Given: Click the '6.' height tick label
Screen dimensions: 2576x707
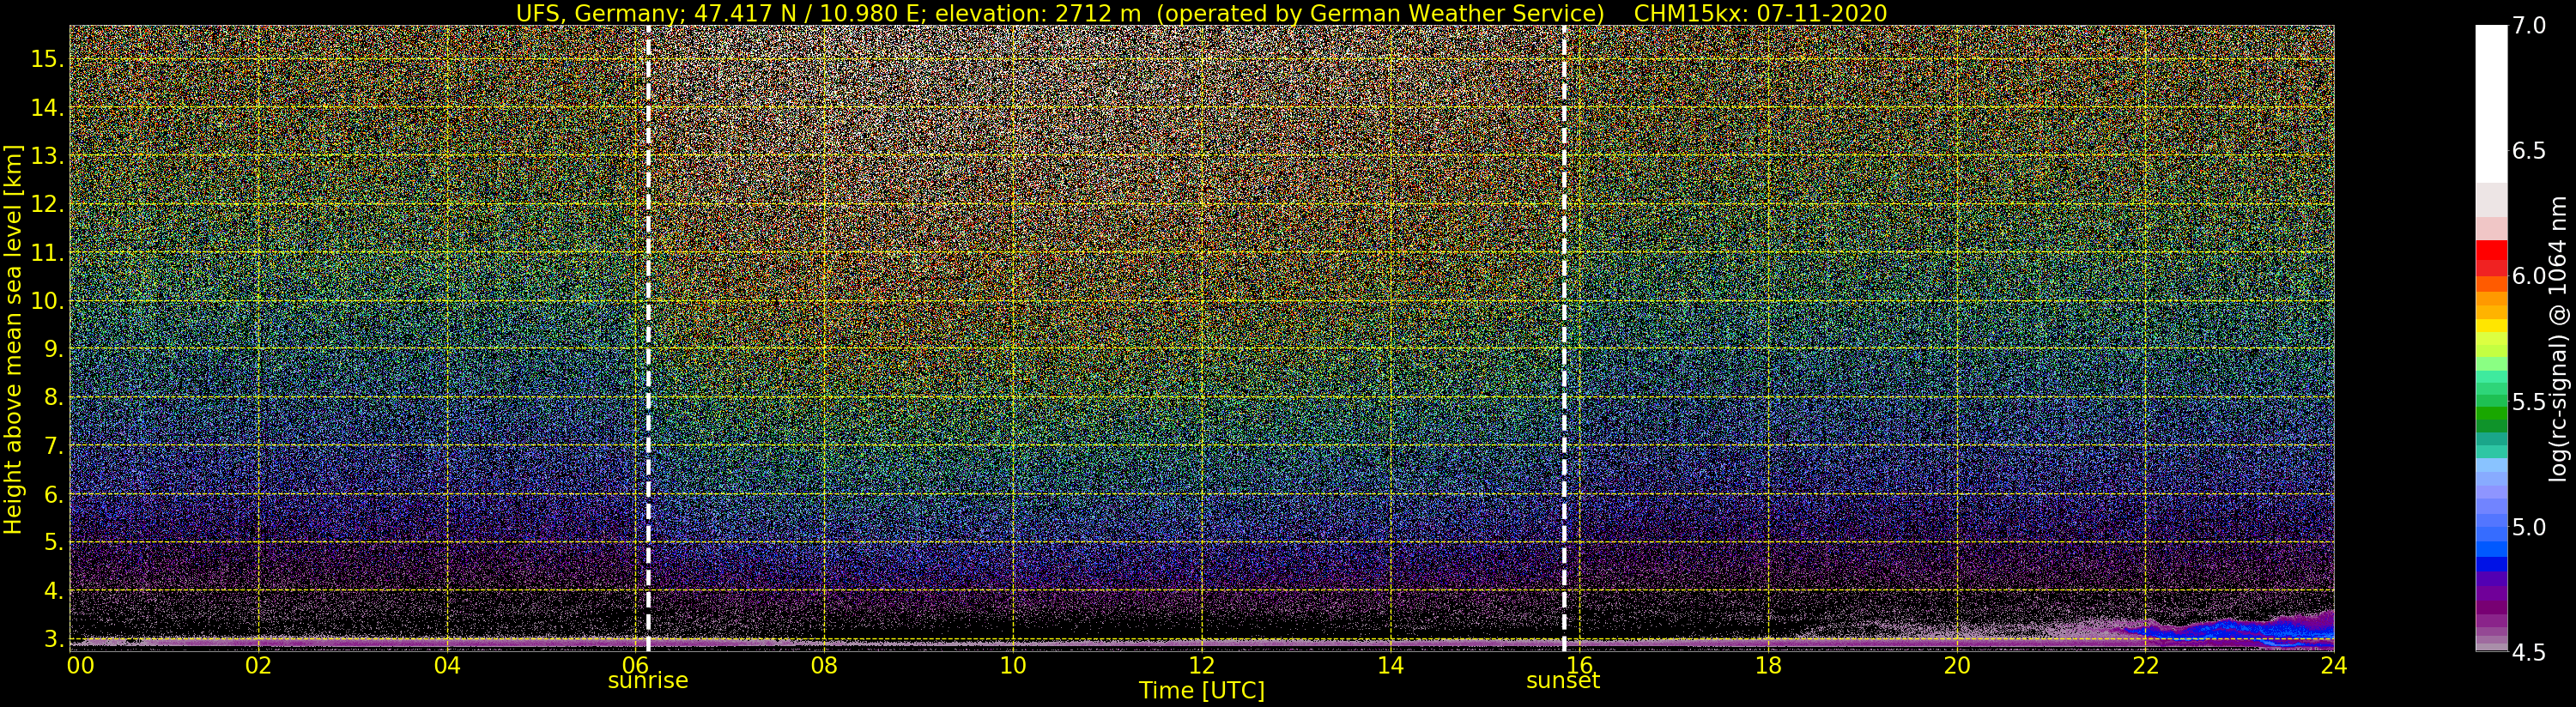Looking at the screenshot, I should [52, 494].
